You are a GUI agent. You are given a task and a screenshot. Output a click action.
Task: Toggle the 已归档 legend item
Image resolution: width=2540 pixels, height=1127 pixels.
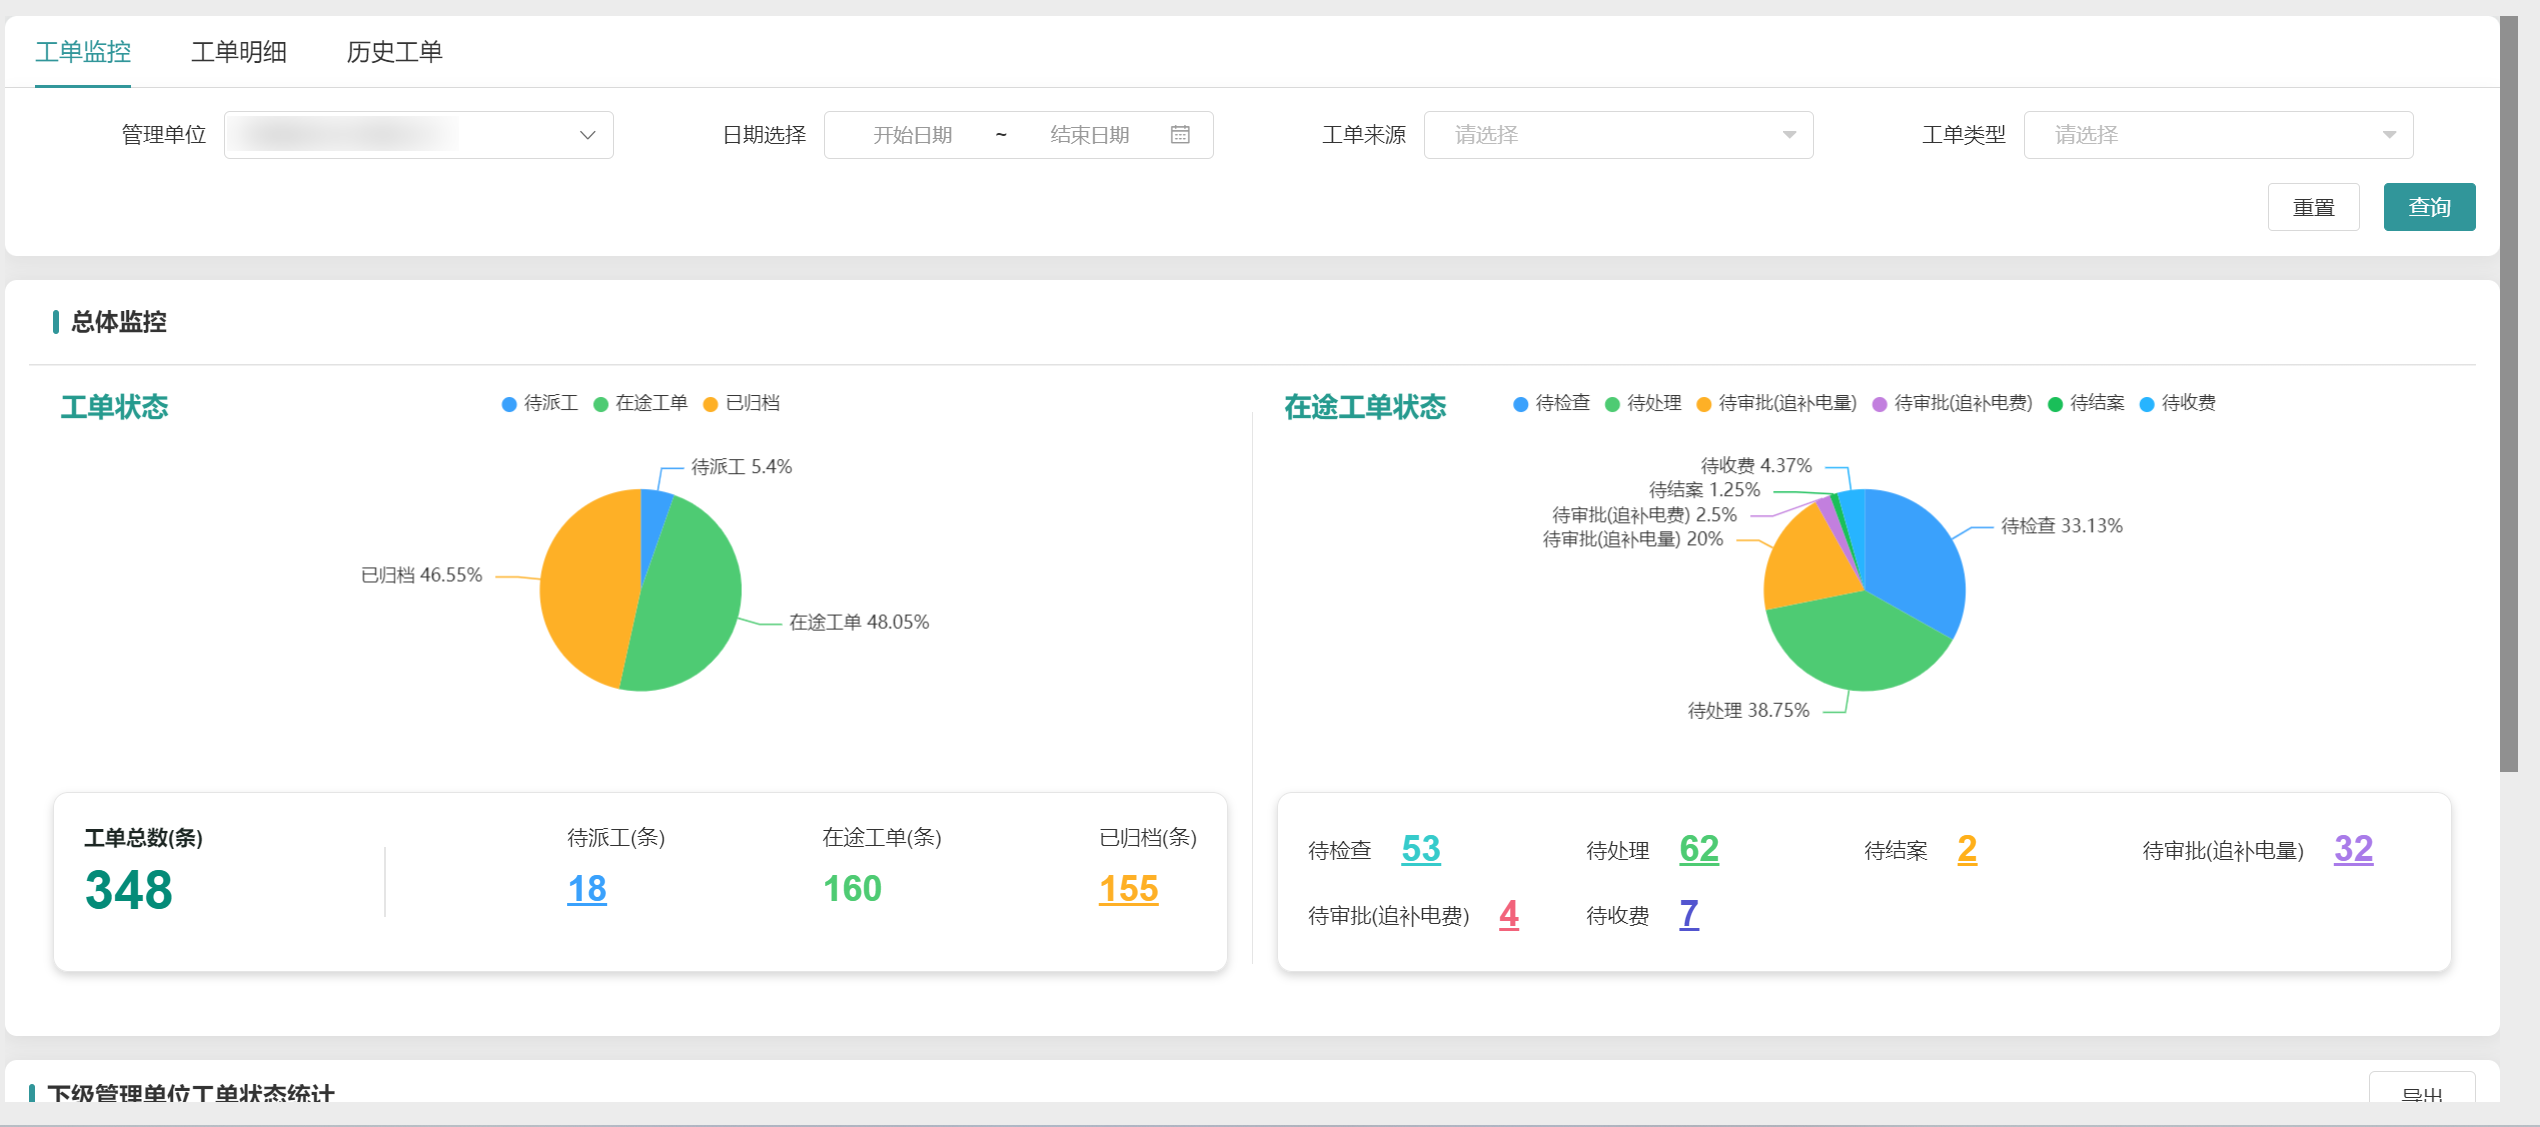(741, 403)
